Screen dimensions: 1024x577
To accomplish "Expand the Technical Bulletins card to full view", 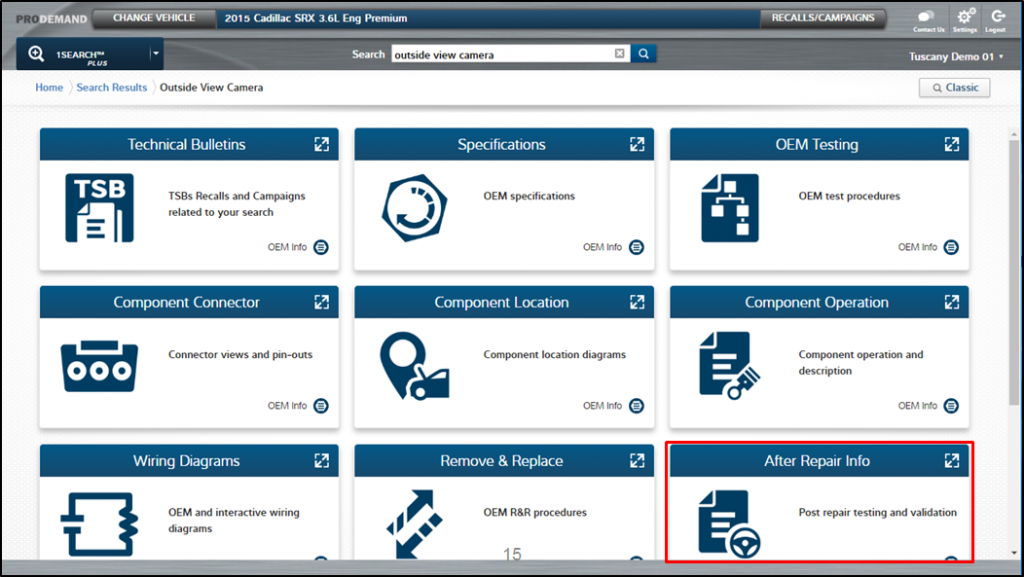I will (x=321, y=144).
